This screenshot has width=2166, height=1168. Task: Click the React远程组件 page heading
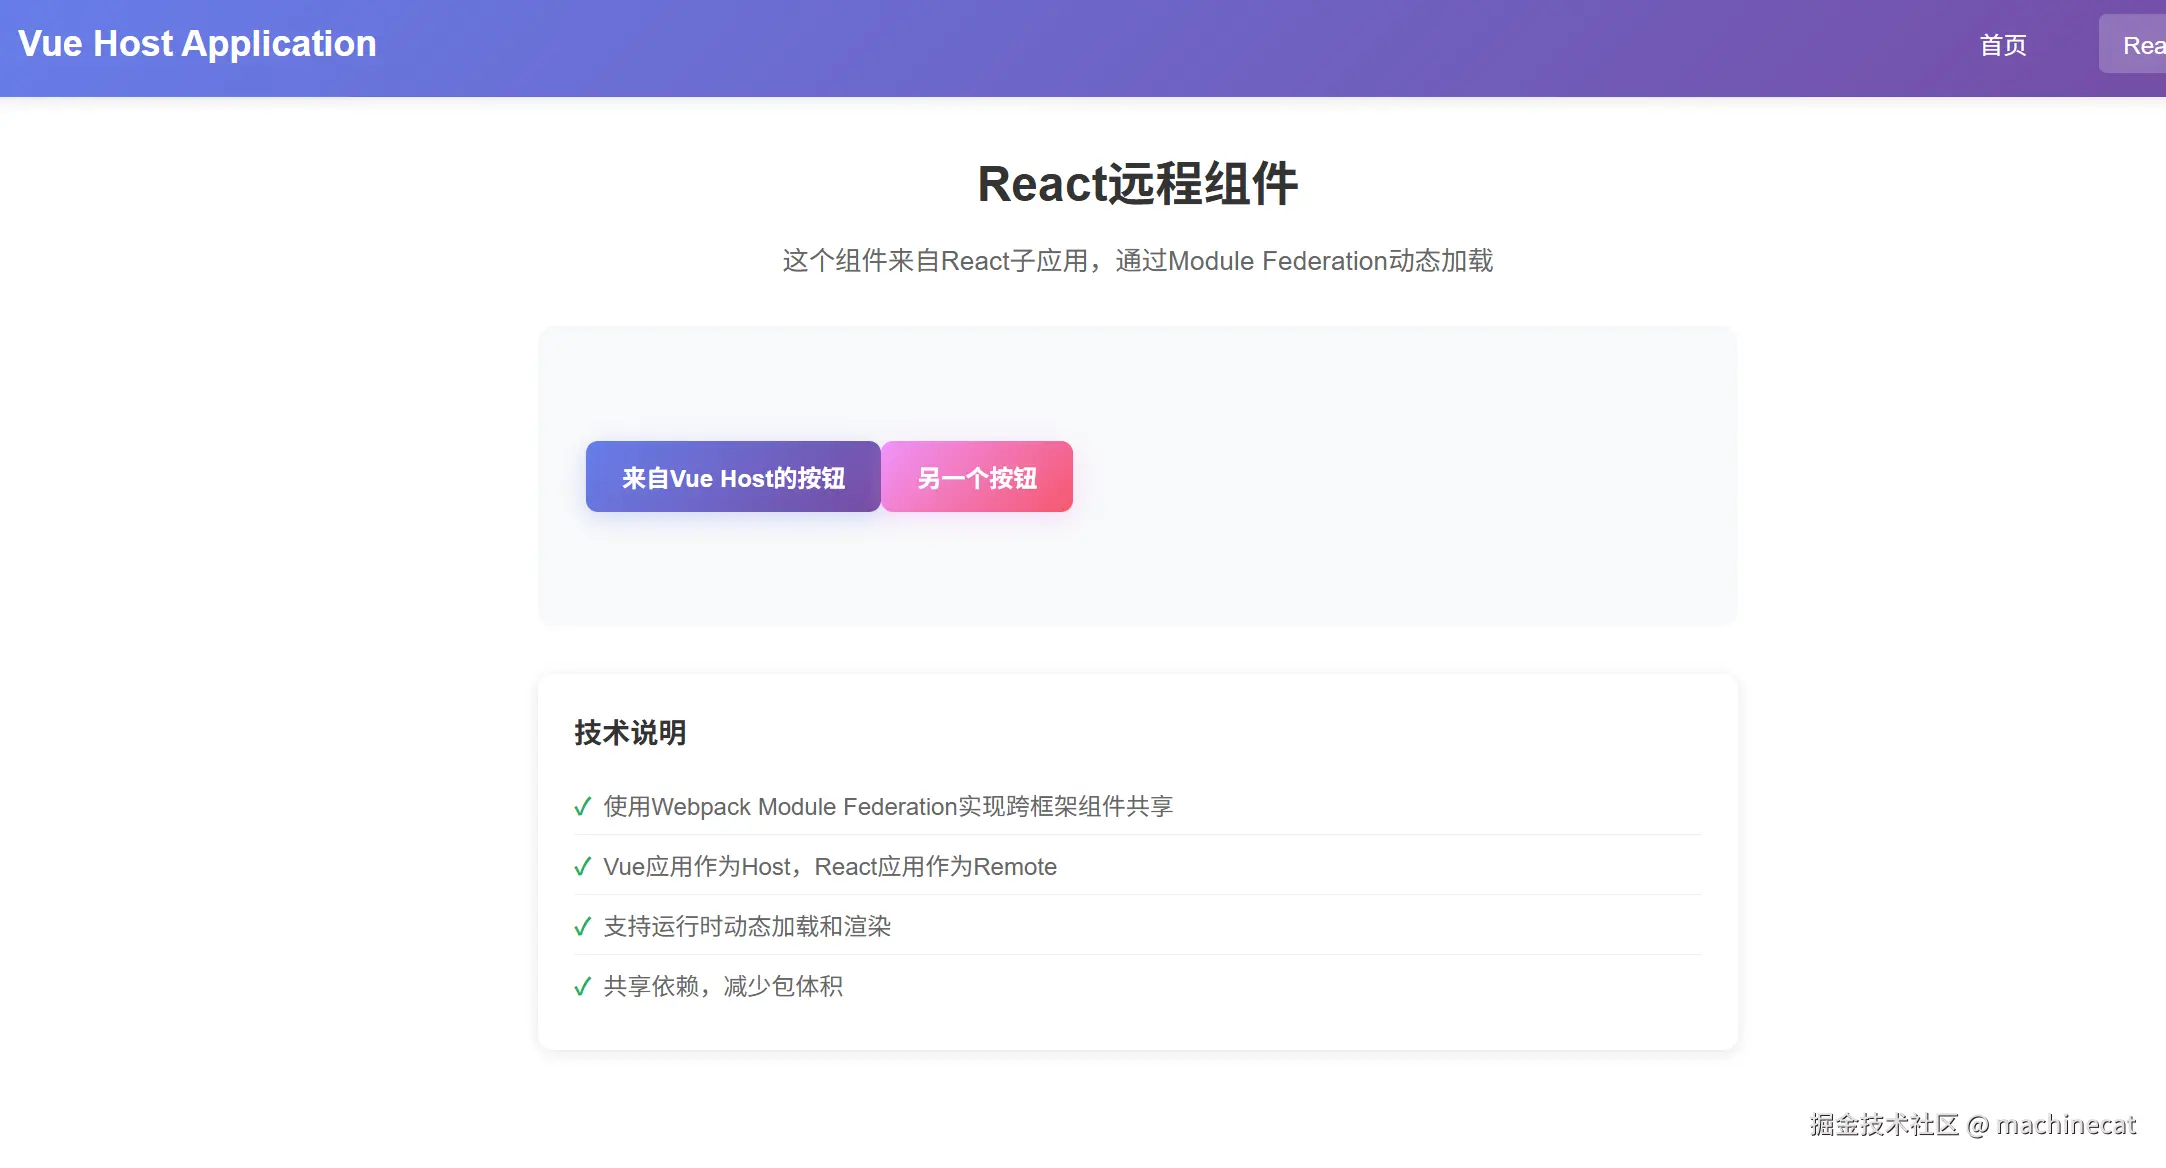1137,184
